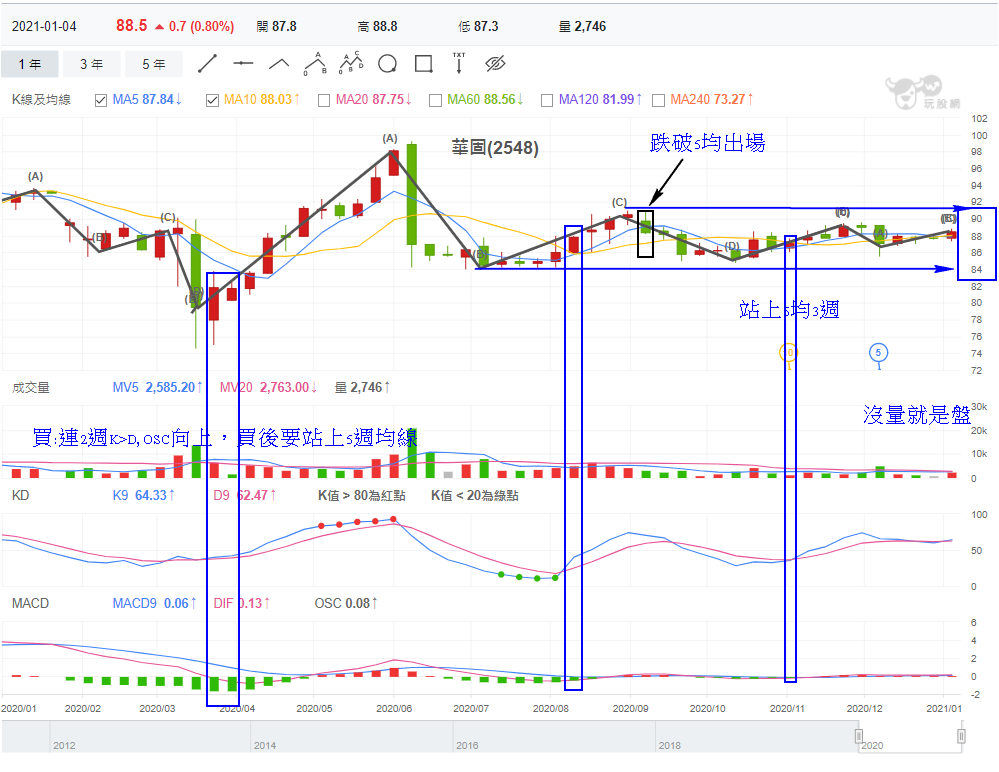Click the MACD9 0.06 value

click(x=154, y=603)
